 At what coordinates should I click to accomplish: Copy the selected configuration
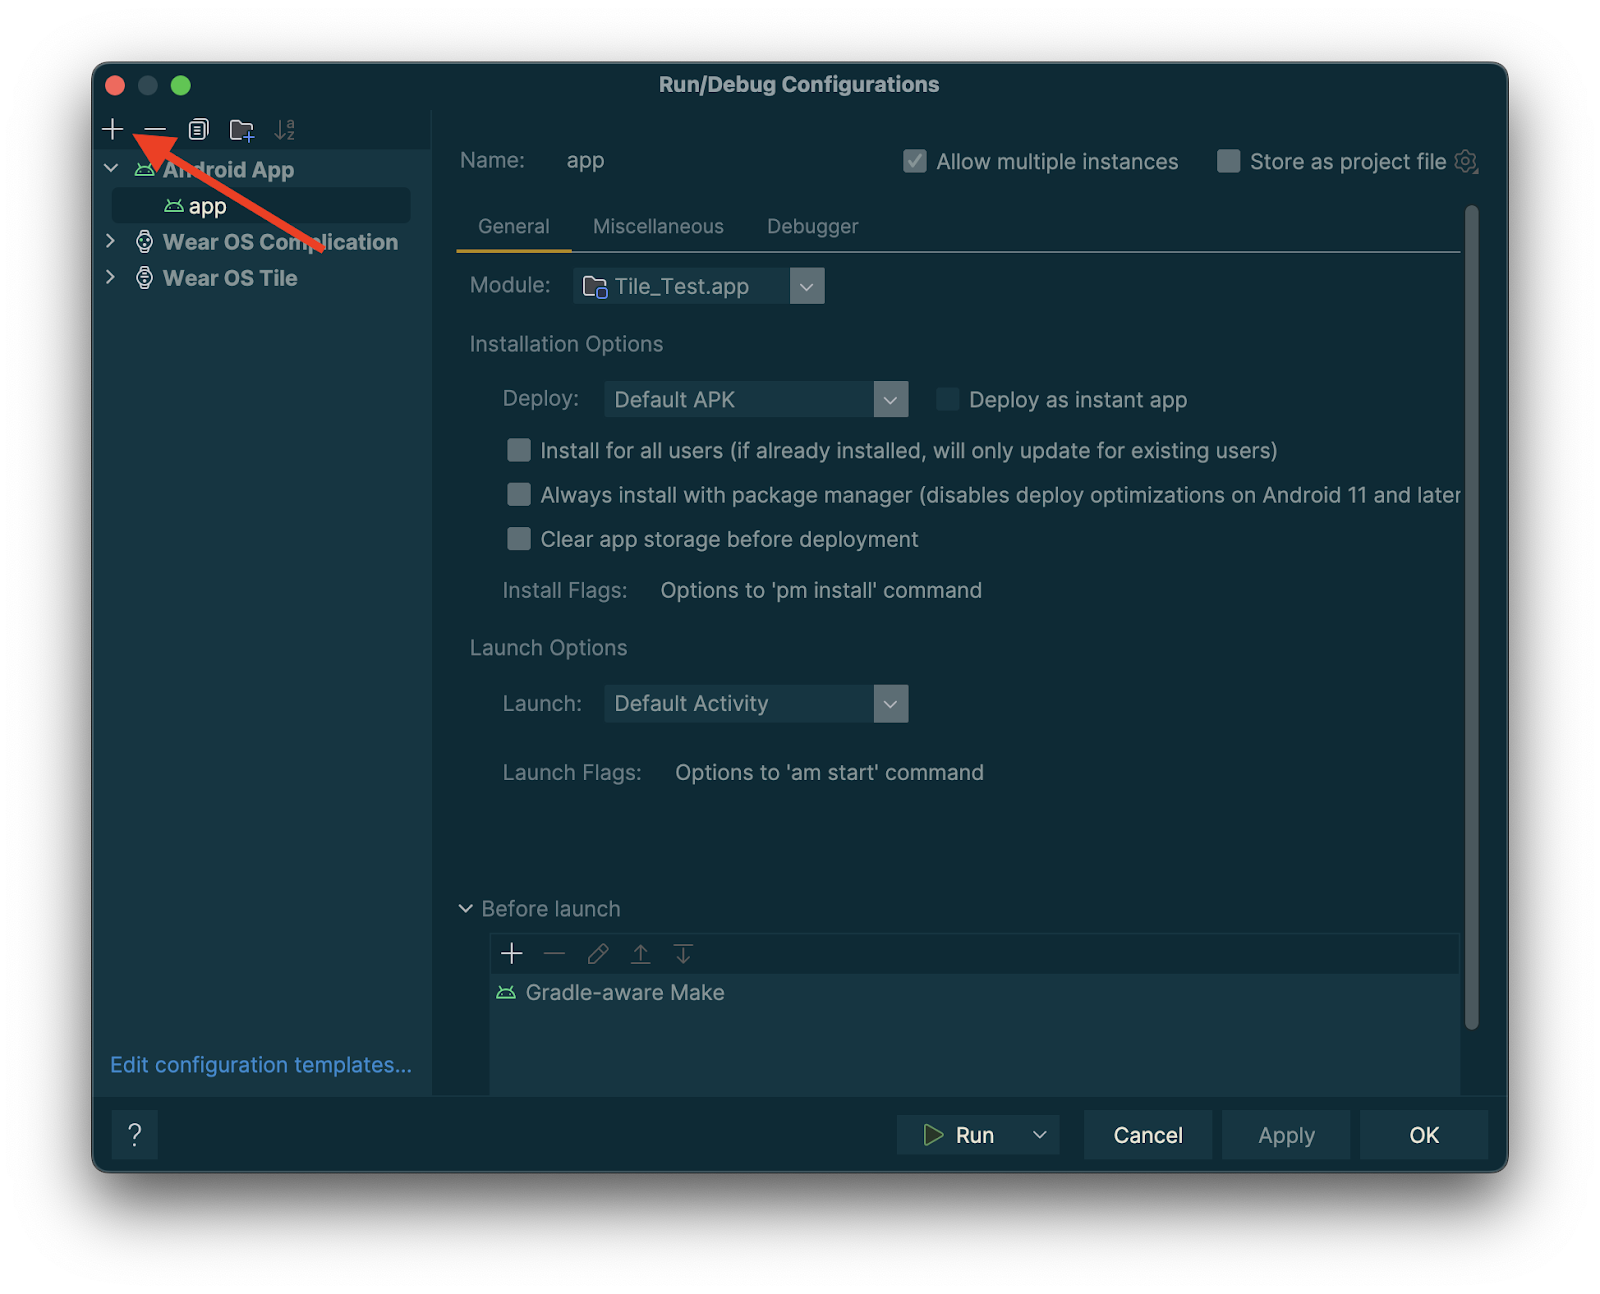point(197,129)
